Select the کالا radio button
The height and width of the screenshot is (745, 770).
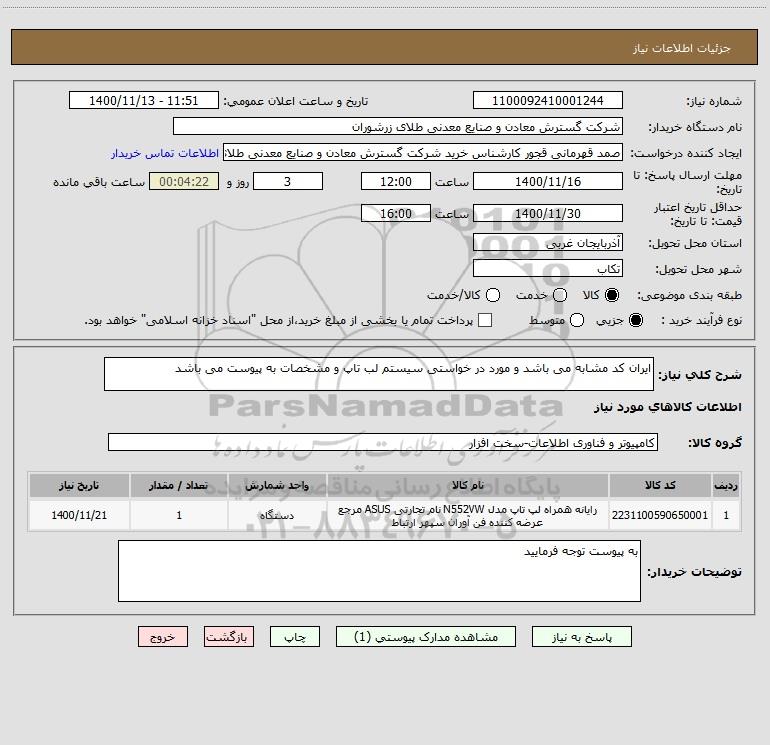(x=612, y=295)
